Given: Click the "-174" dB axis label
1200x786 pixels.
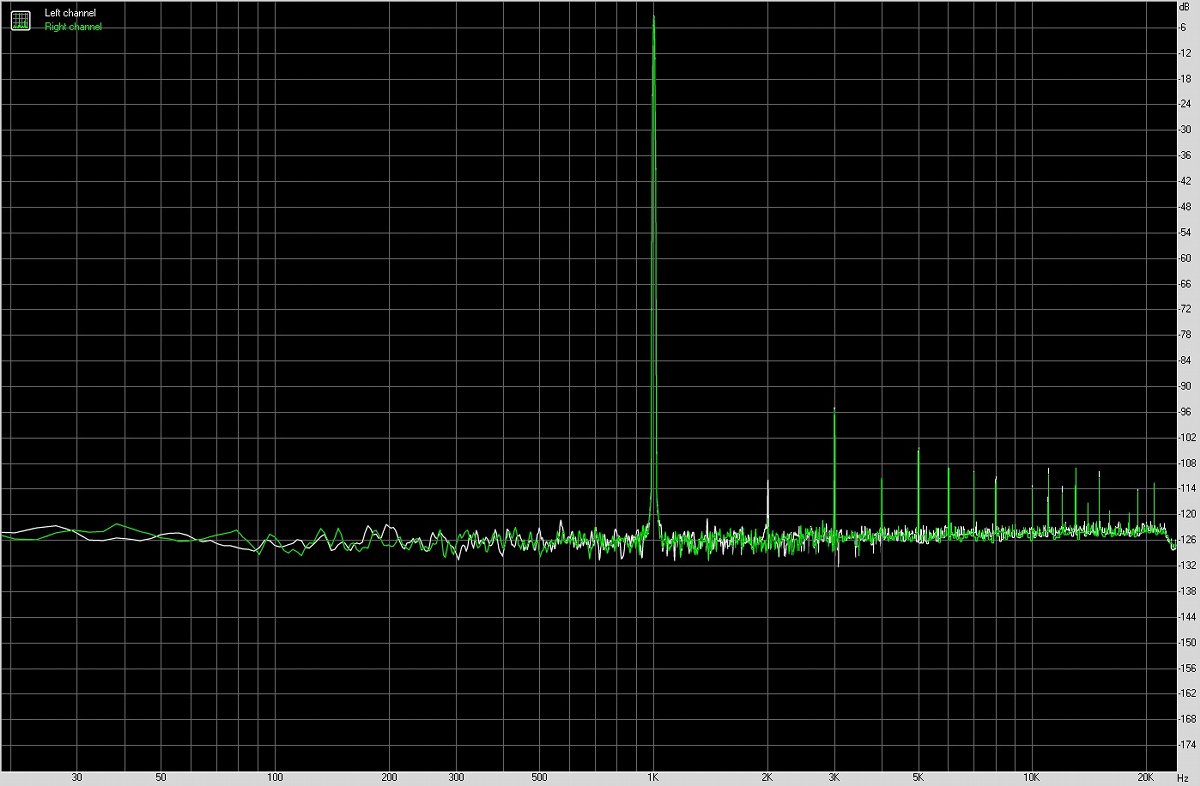Looking at the screenshot, I should (1187, 745).
